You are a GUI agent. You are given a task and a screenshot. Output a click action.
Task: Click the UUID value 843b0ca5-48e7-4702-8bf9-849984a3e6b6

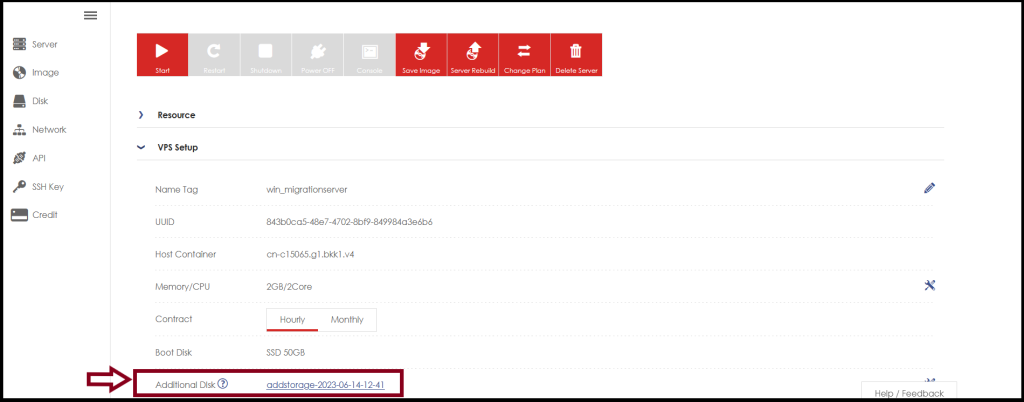[350, 222]
